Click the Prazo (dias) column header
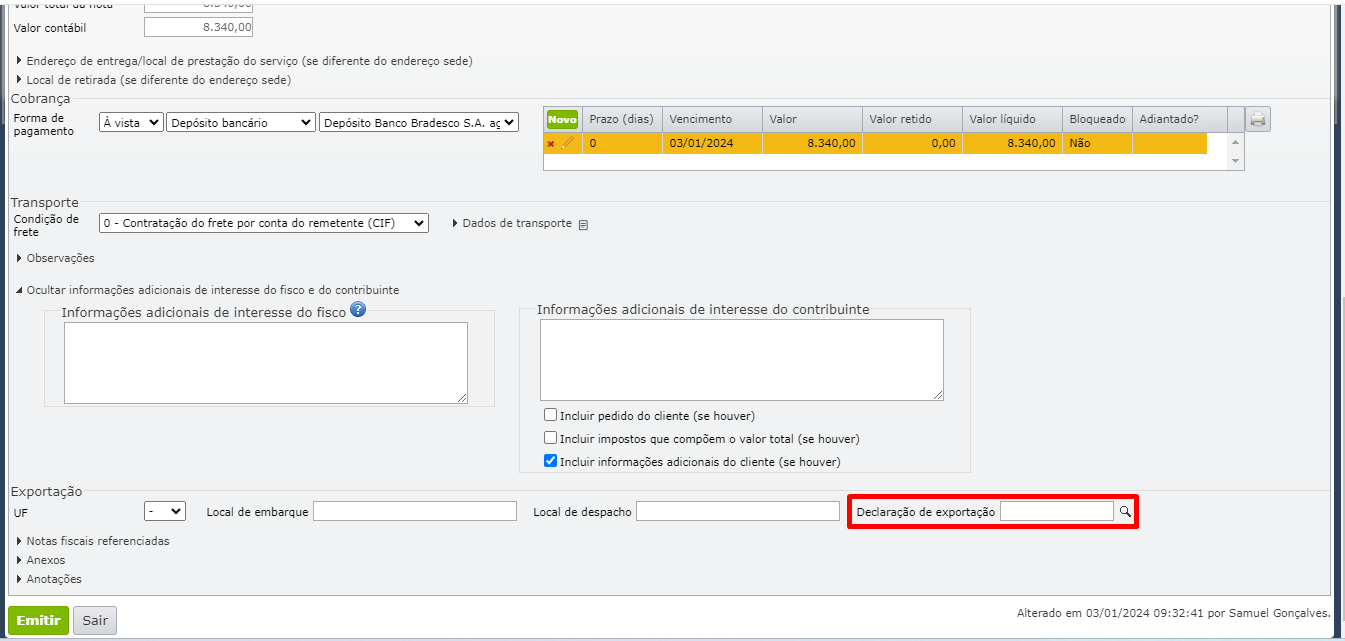 pos(622,119)
